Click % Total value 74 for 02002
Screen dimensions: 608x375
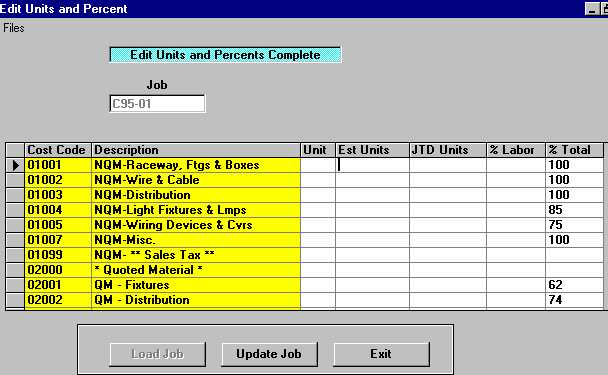click(x=575, y=300)
